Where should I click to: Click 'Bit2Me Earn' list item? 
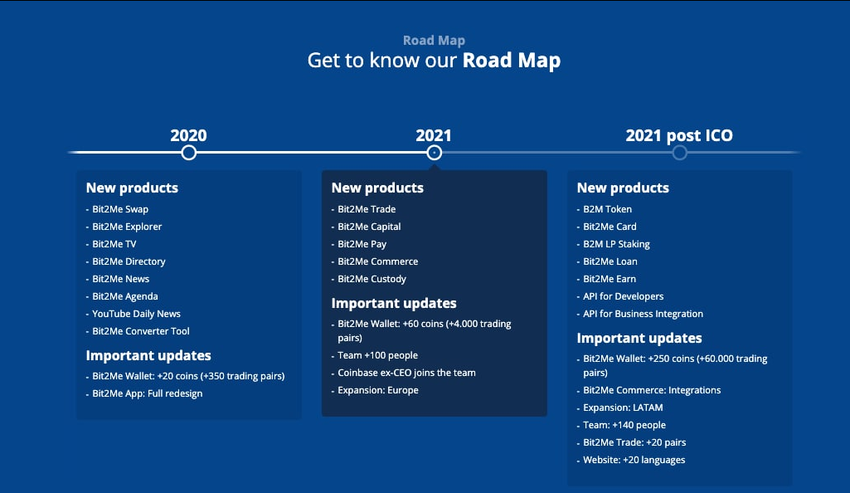point(610,279)
